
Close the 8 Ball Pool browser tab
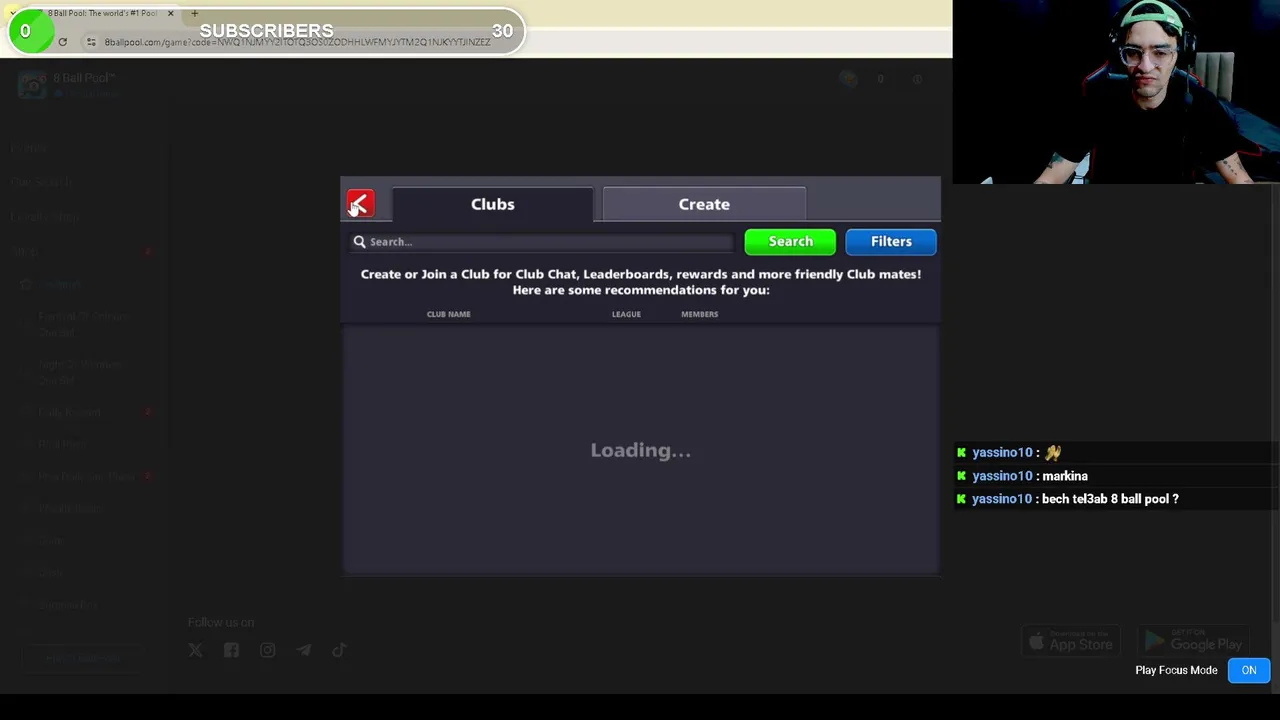click(x=170, y=13)
